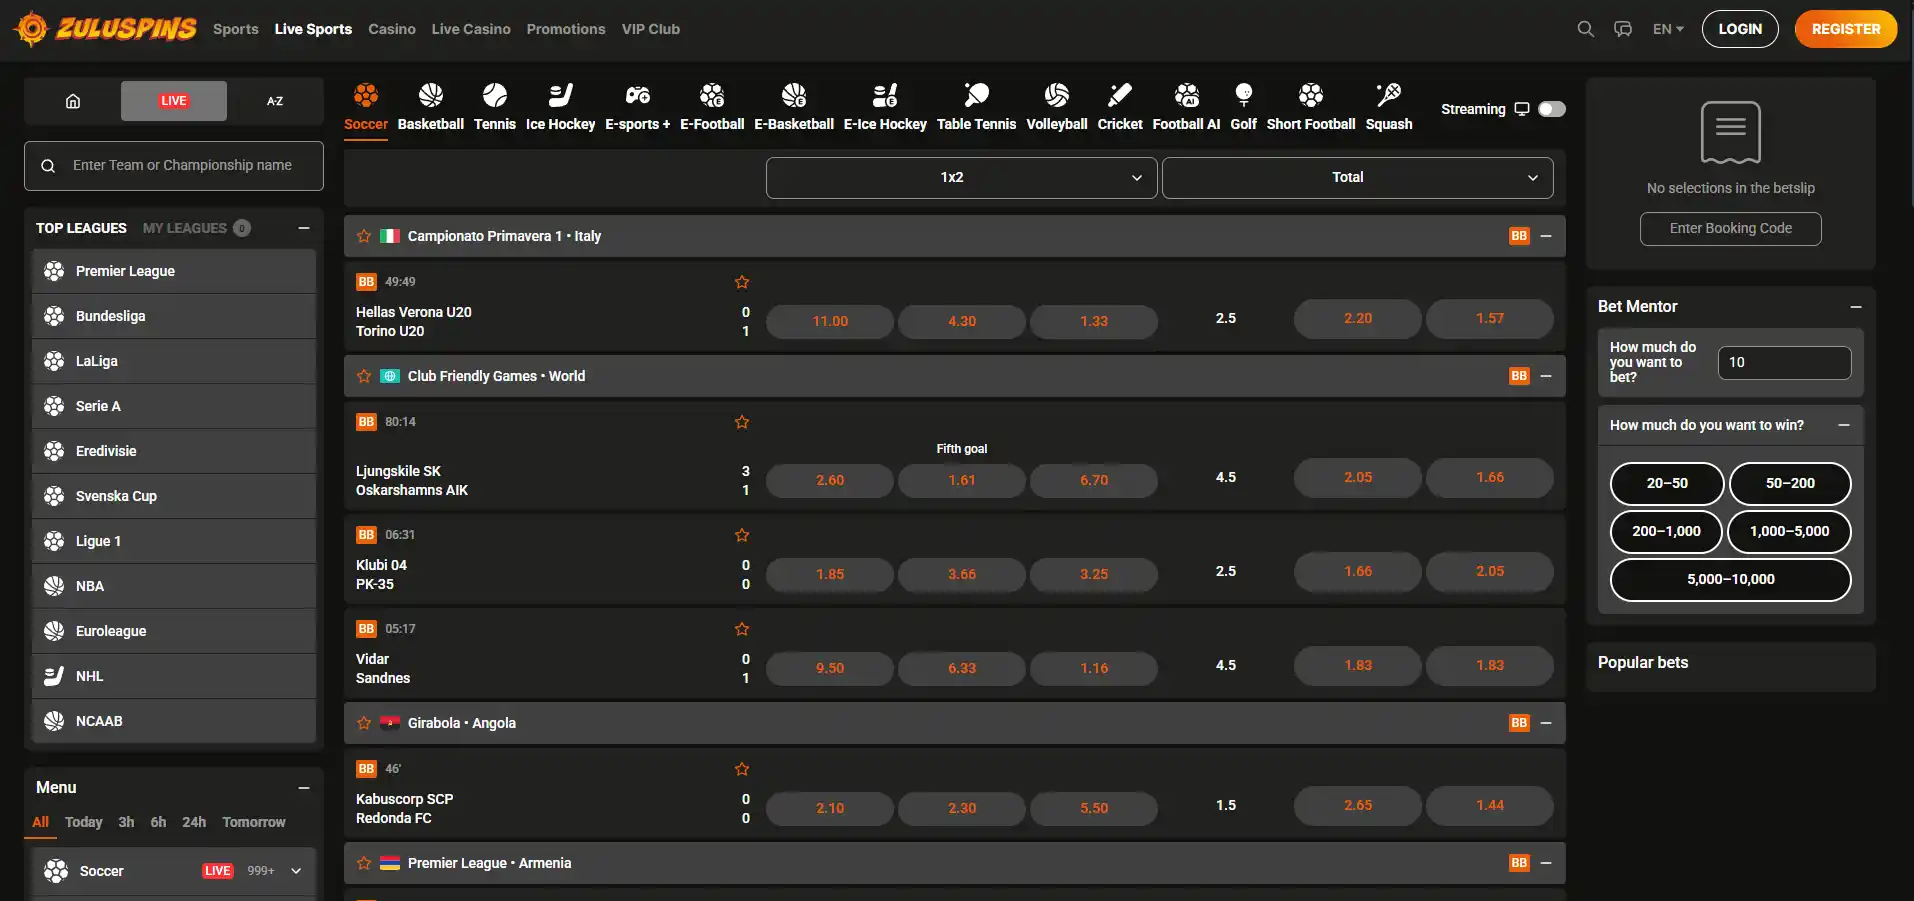
Task: Switch to the A-Z tab
Action: 275,101
